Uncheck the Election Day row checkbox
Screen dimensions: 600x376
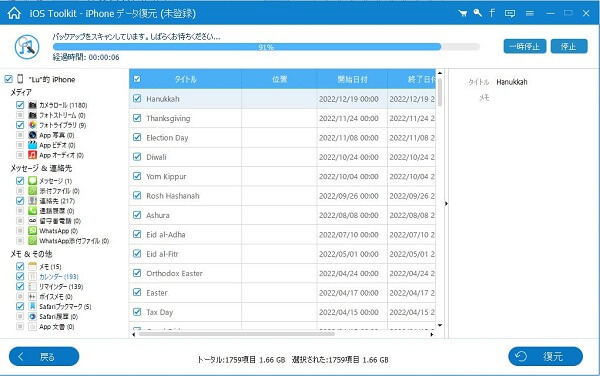137,137
